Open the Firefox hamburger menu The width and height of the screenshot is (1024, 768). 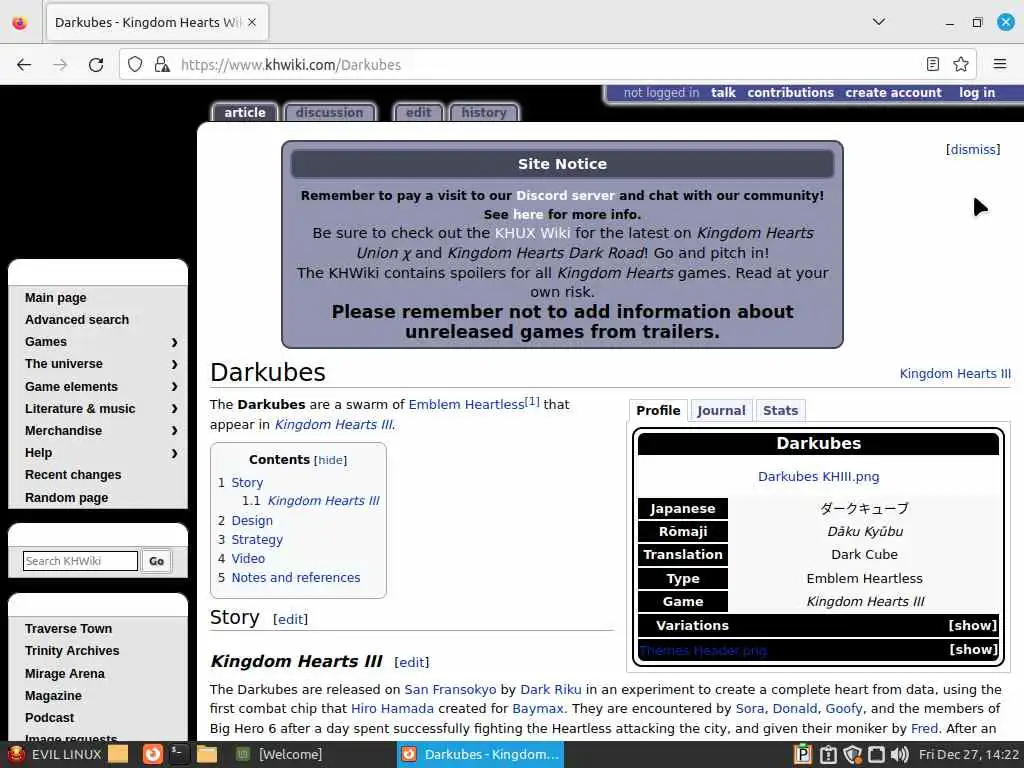click(x=1000, y=64)
